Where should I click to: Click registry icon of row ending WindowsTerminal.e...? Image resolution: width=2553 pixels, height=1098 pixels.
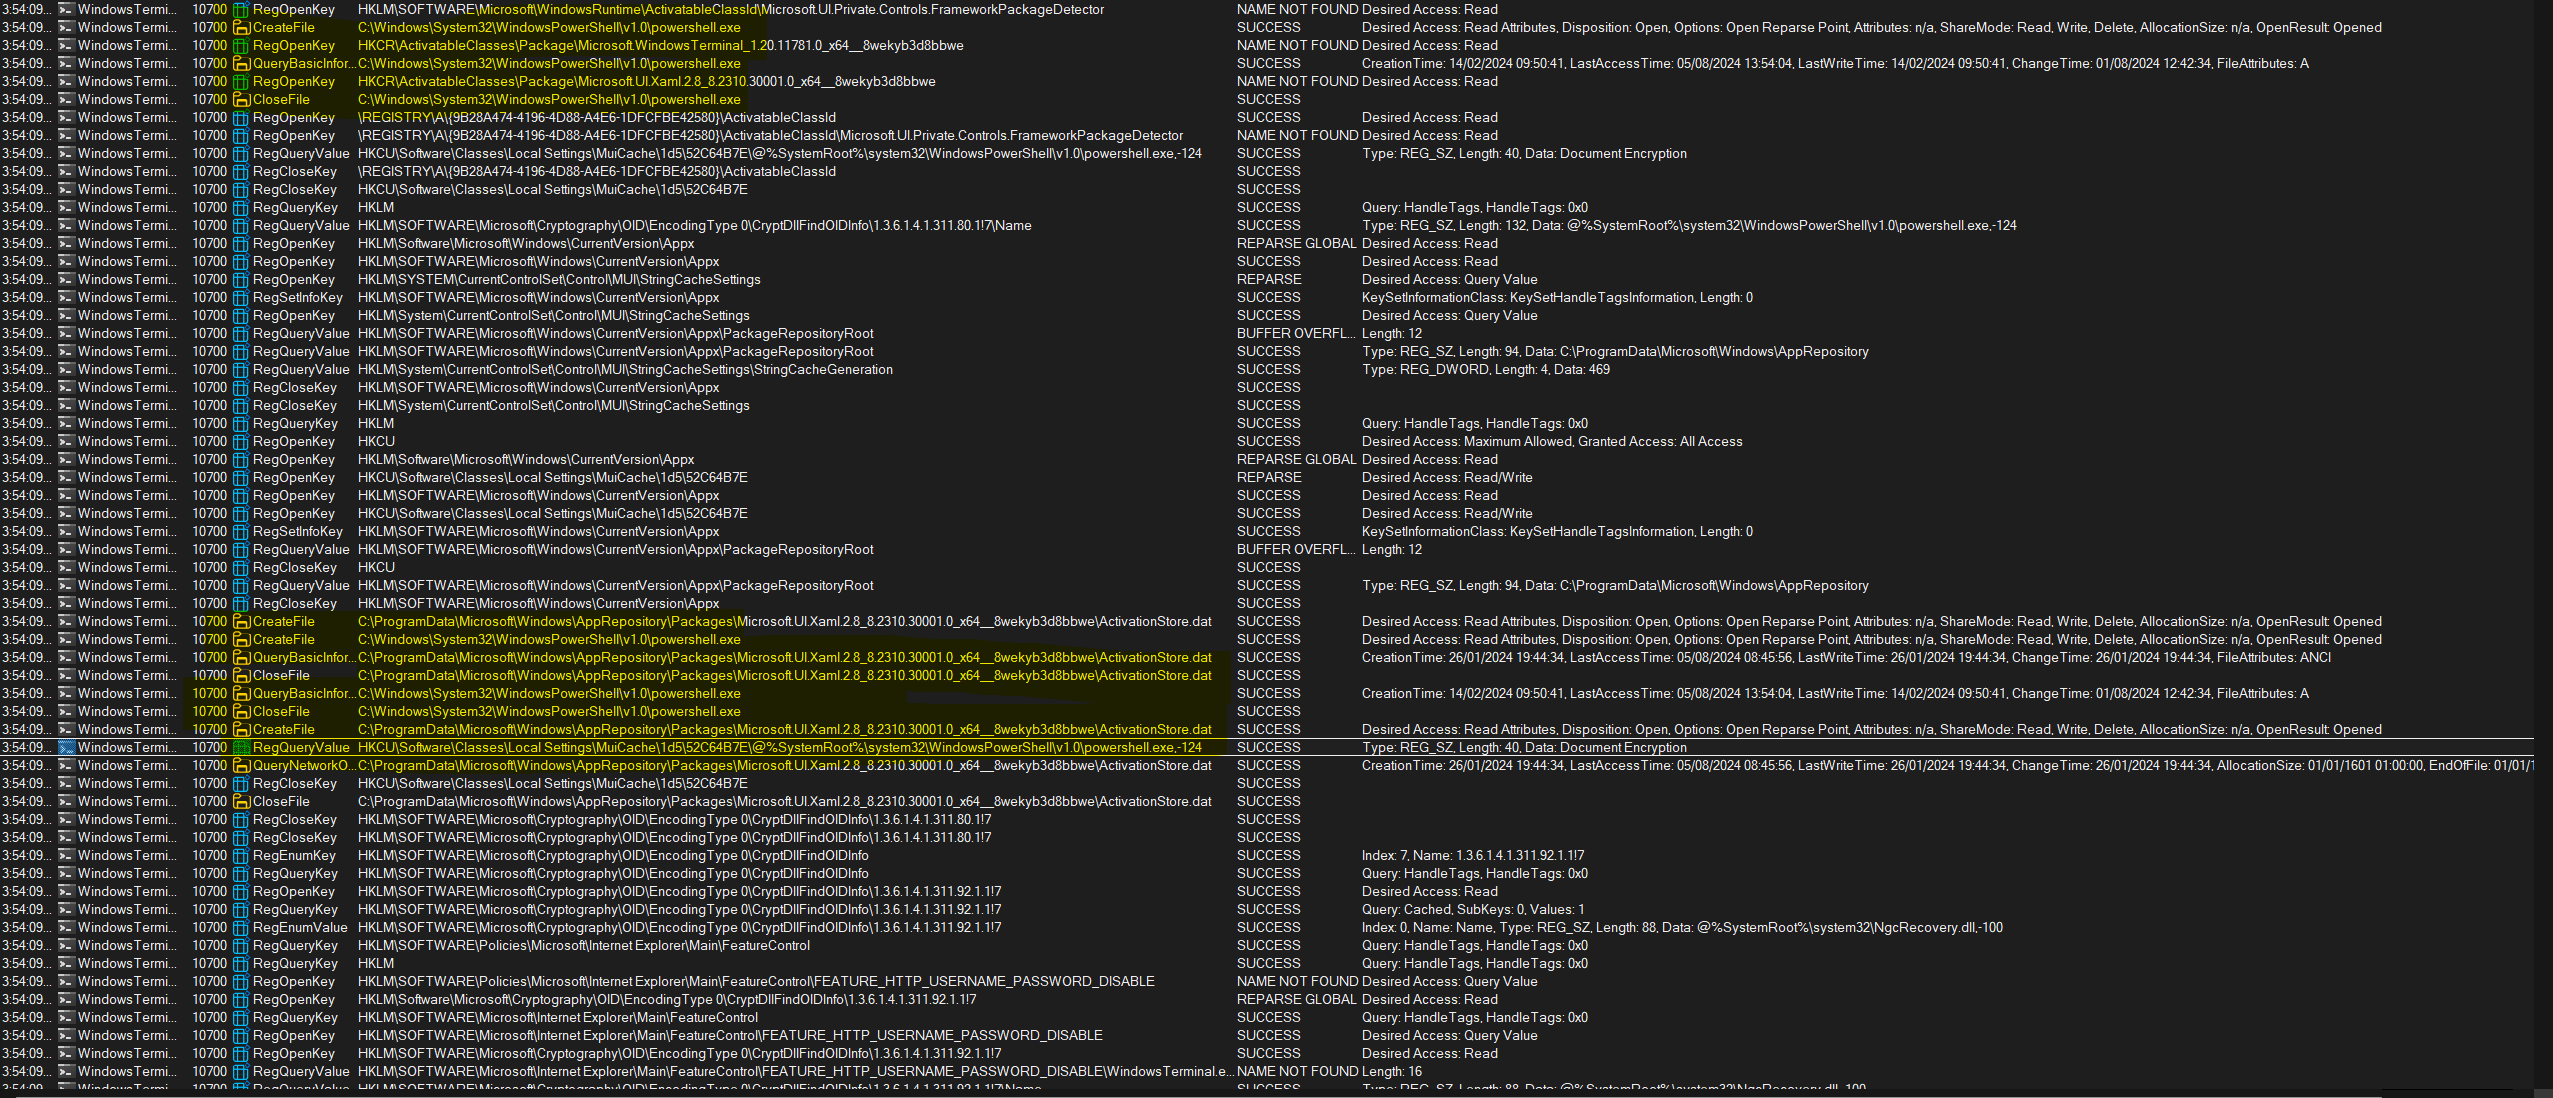point(241,1071)
